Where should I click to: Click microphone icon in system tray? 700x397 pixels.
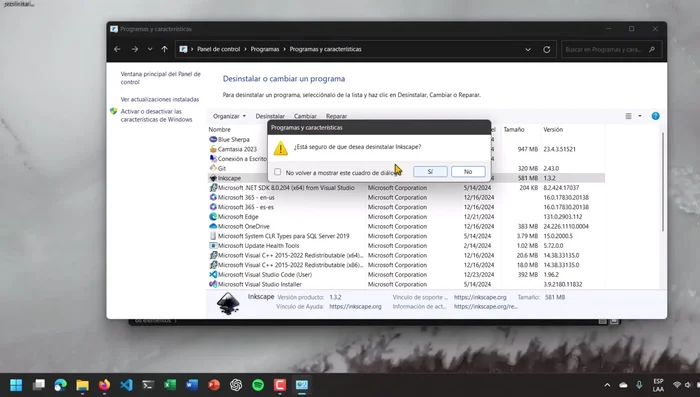(x=639, y=385)
